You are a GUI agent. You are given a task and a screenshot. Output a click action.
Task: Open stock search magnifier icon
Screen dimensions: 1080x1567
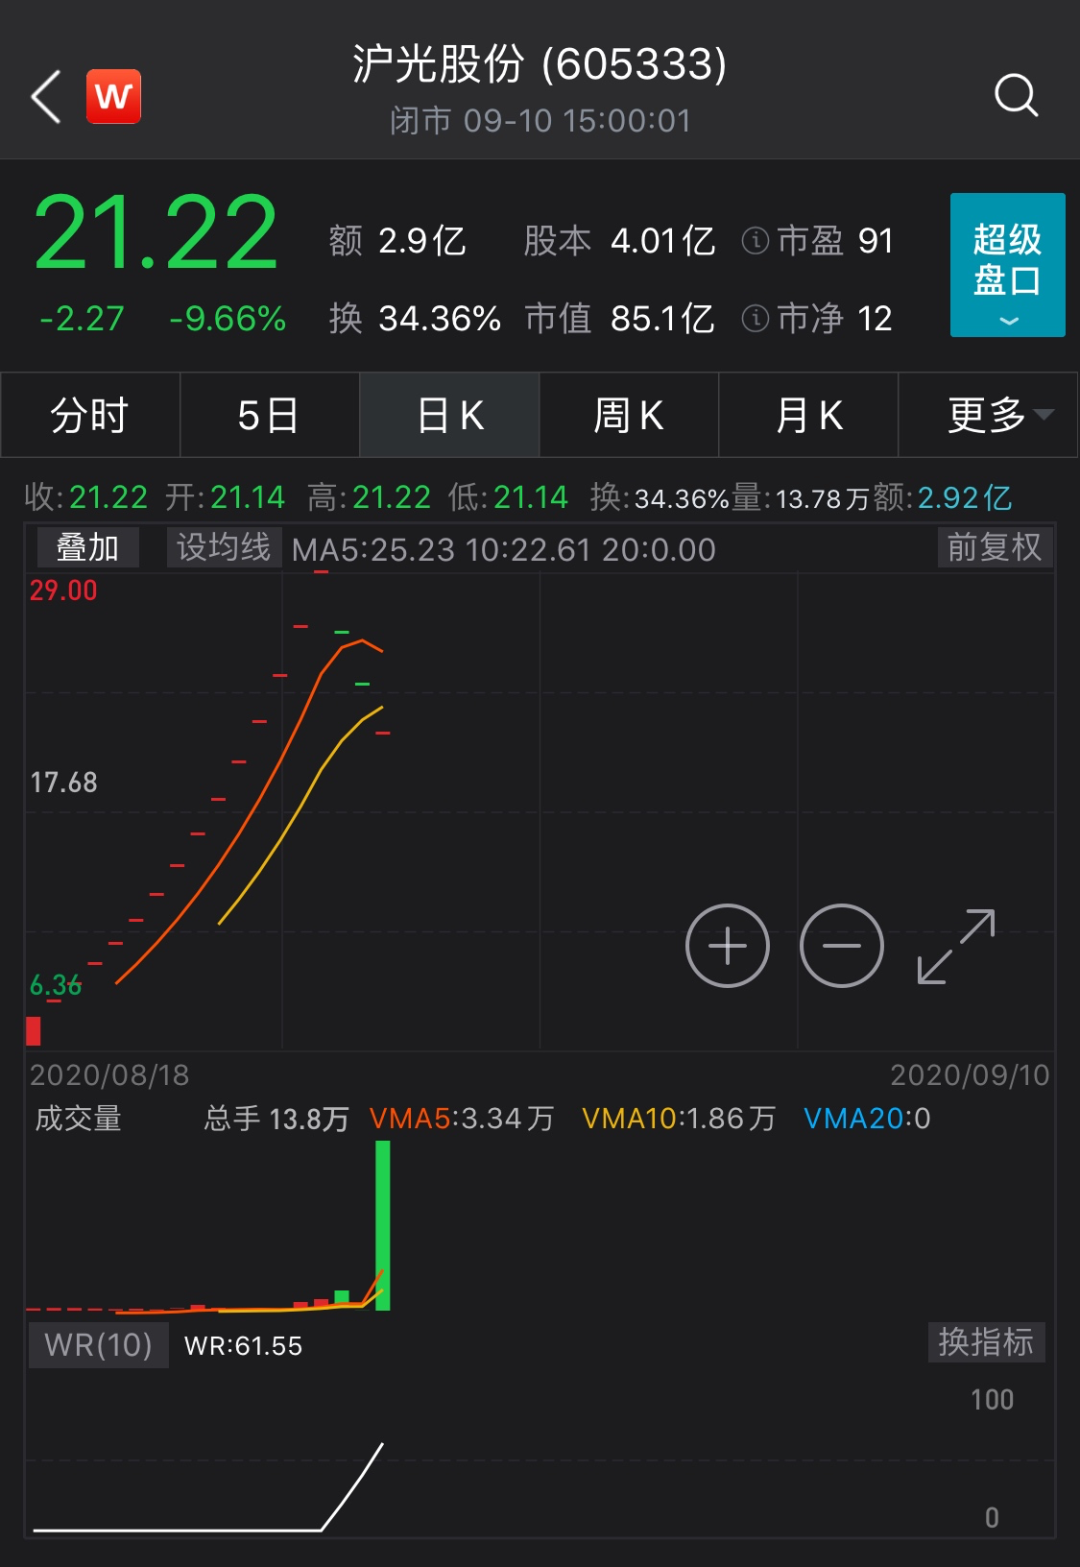1016,96
